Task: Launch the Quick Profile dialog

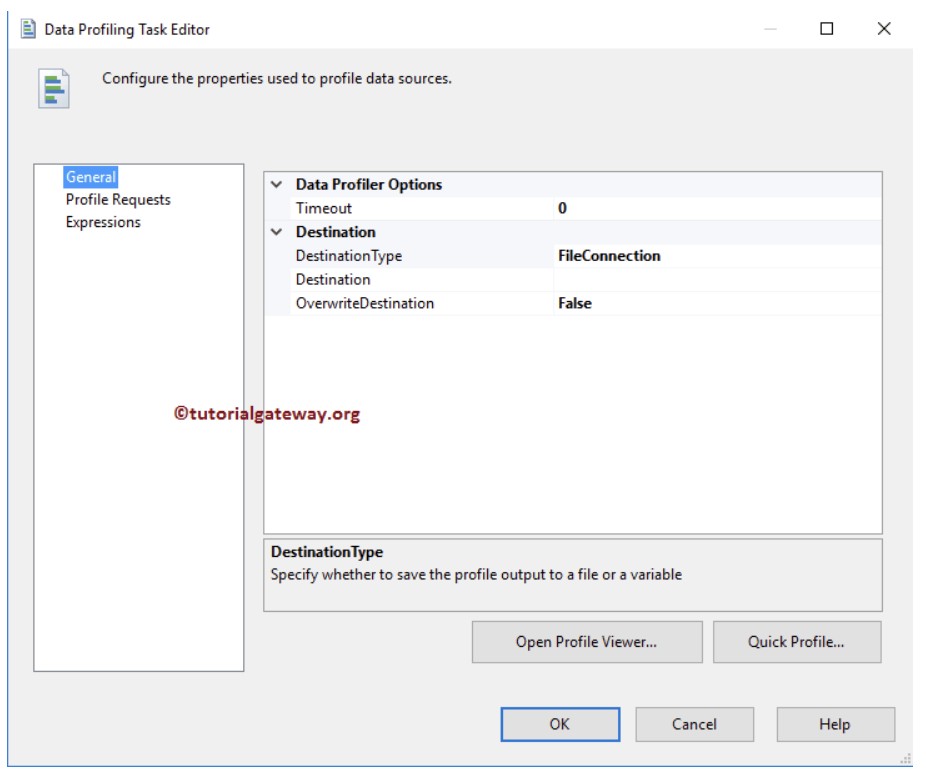Action: (797, 642)
